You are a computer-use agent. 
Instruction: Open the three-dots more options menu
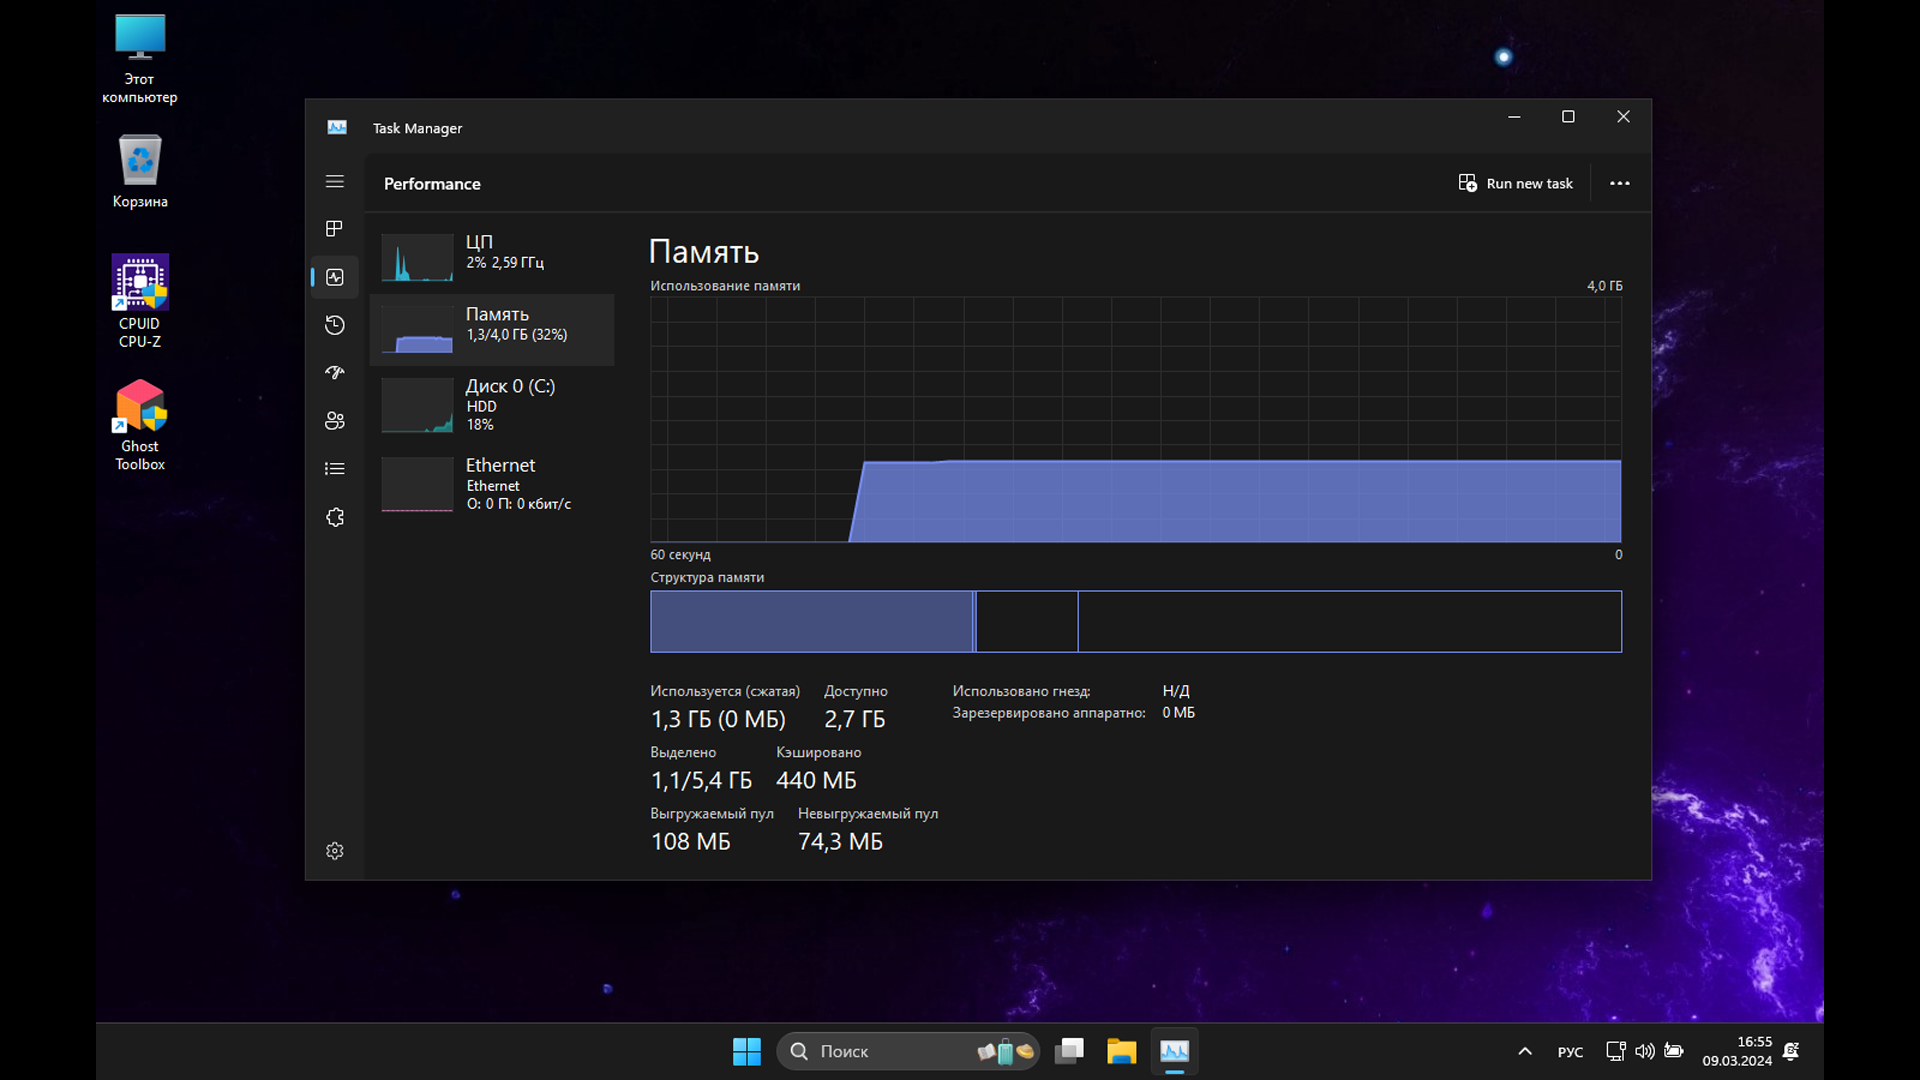[x=1619, y=183]
